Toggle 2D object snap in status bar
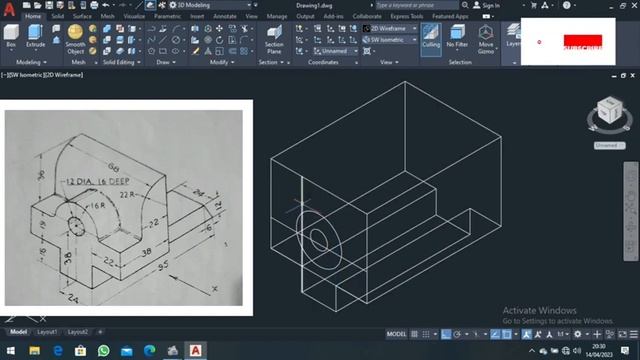This screenshot has height=360, width=640. tap(507, 334)
